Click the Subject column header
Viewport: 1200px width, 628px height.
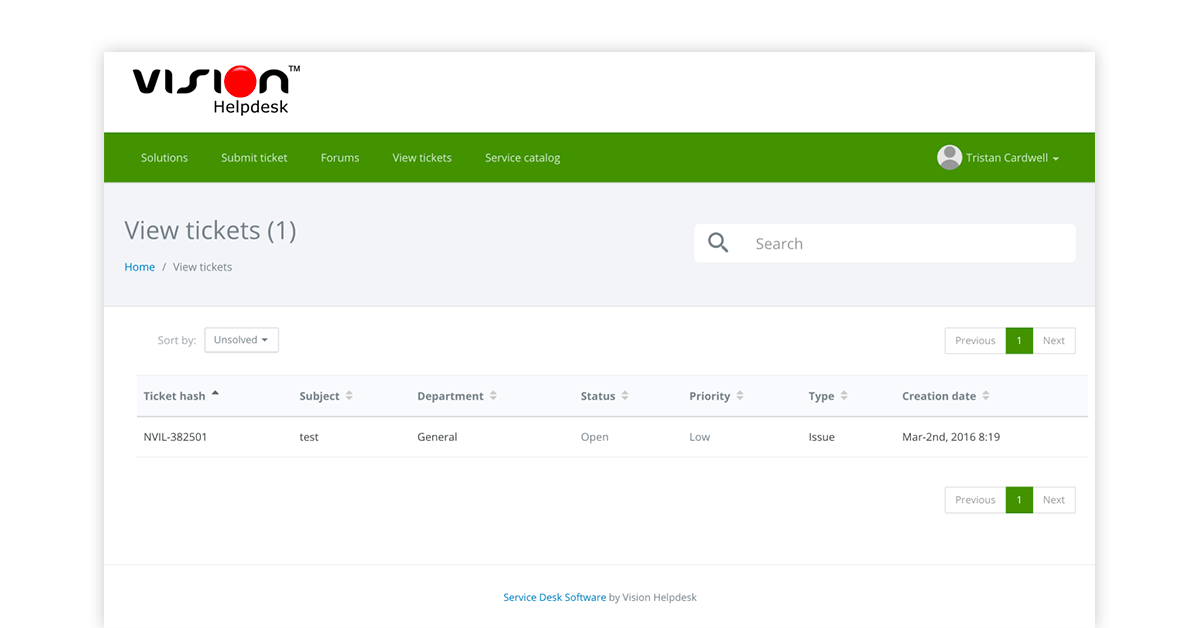[x=319, y=396]
